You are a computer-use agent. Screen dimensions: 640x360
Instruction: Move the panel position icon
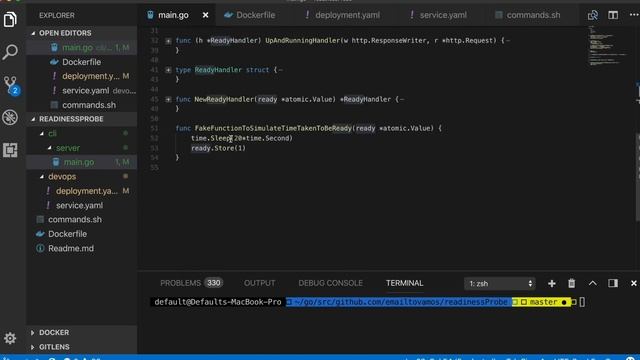[613, 283]
